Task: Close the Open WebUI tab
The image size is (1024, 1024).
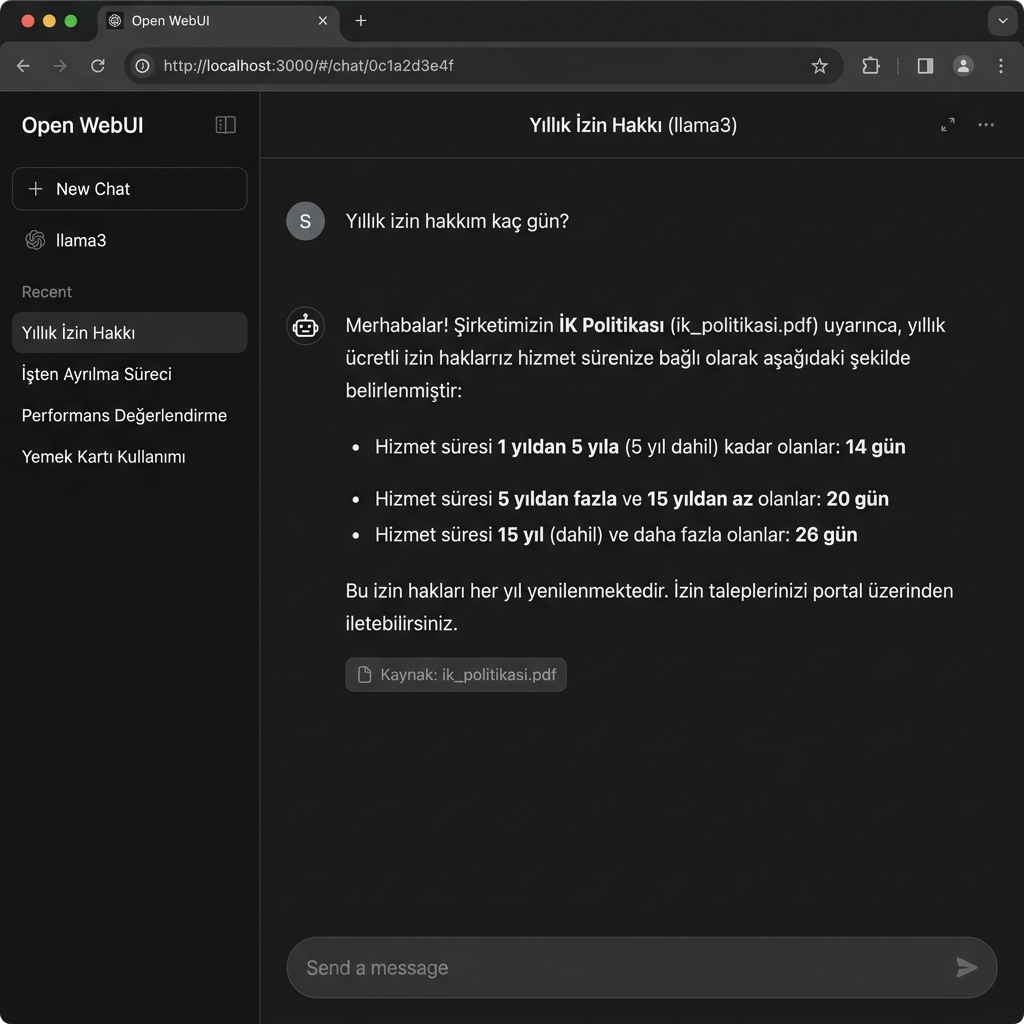Action: click(x=323, y=21)
